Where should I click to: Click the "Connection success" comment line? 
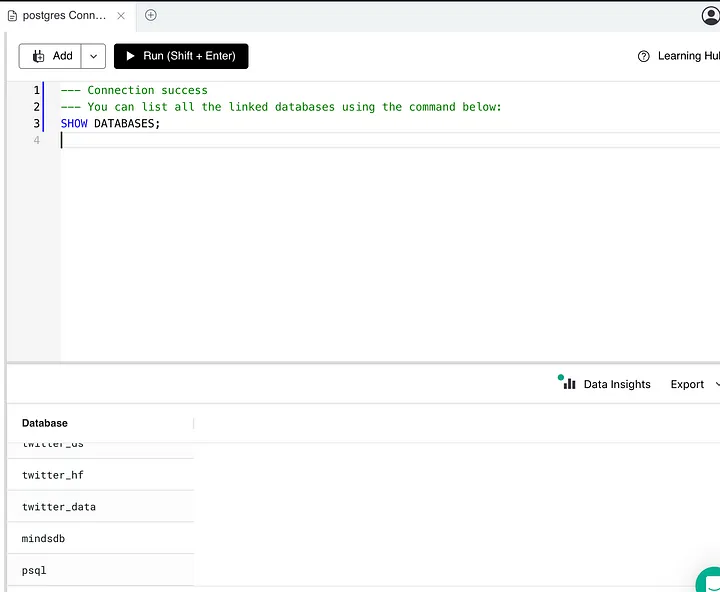pos(147,90)
